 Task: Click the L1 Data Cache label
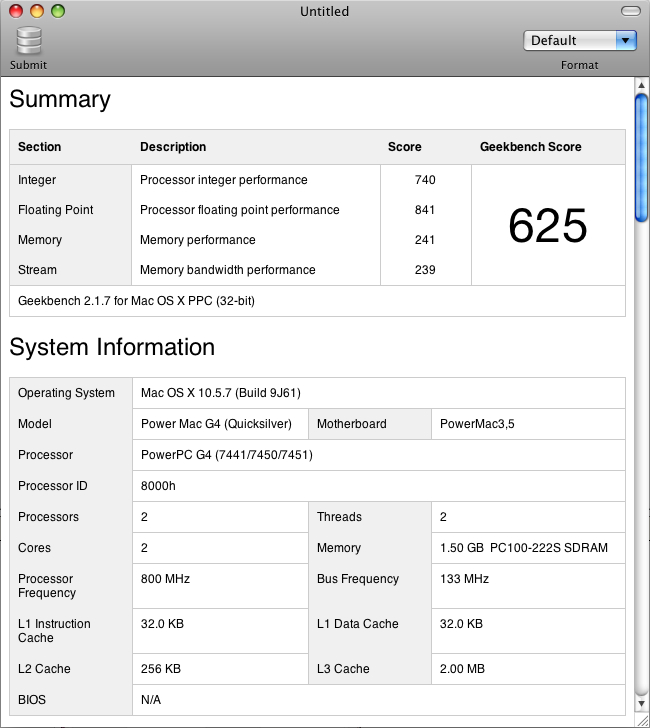tap(358, 624)
